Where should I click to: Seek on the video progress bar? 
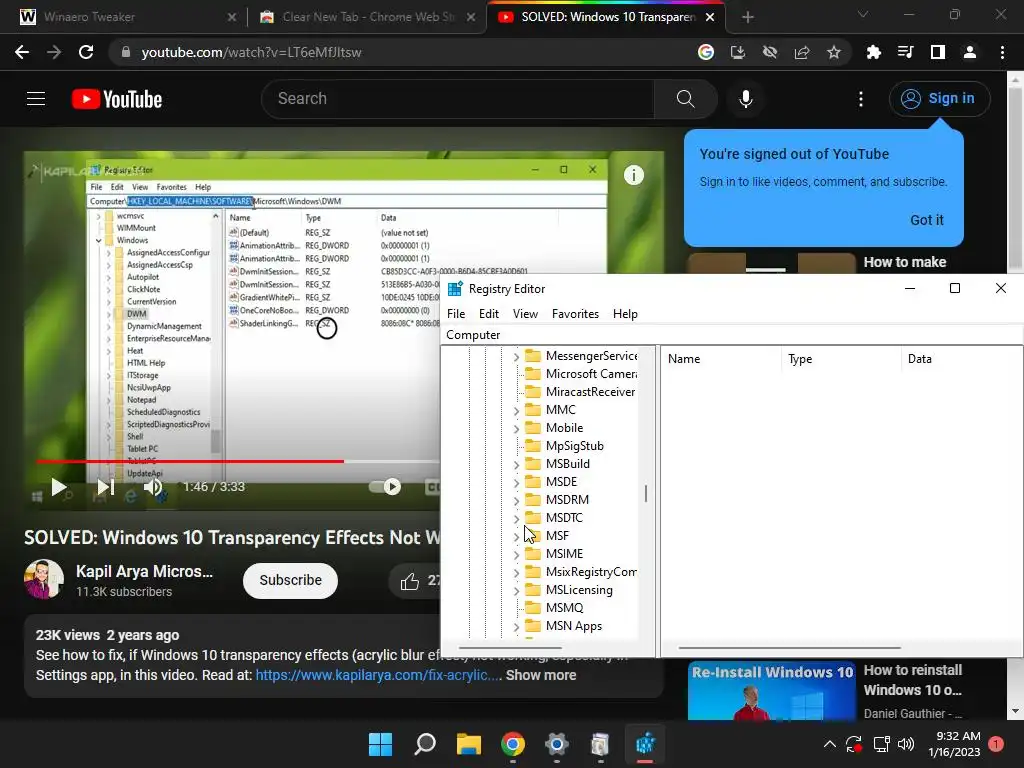coord(238,462)
